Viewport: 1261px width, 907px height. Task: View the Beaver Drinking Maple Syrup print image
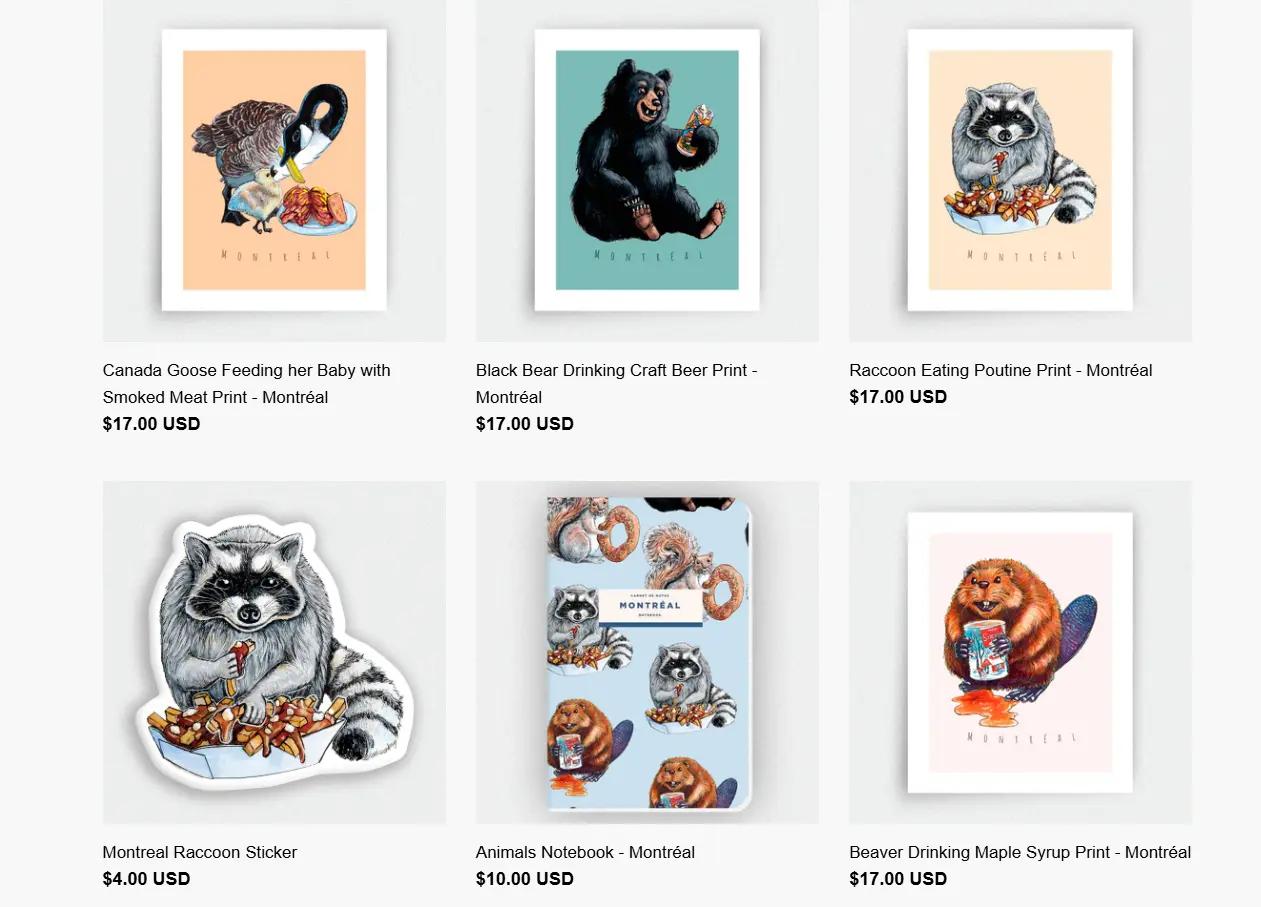[1020, 652]
